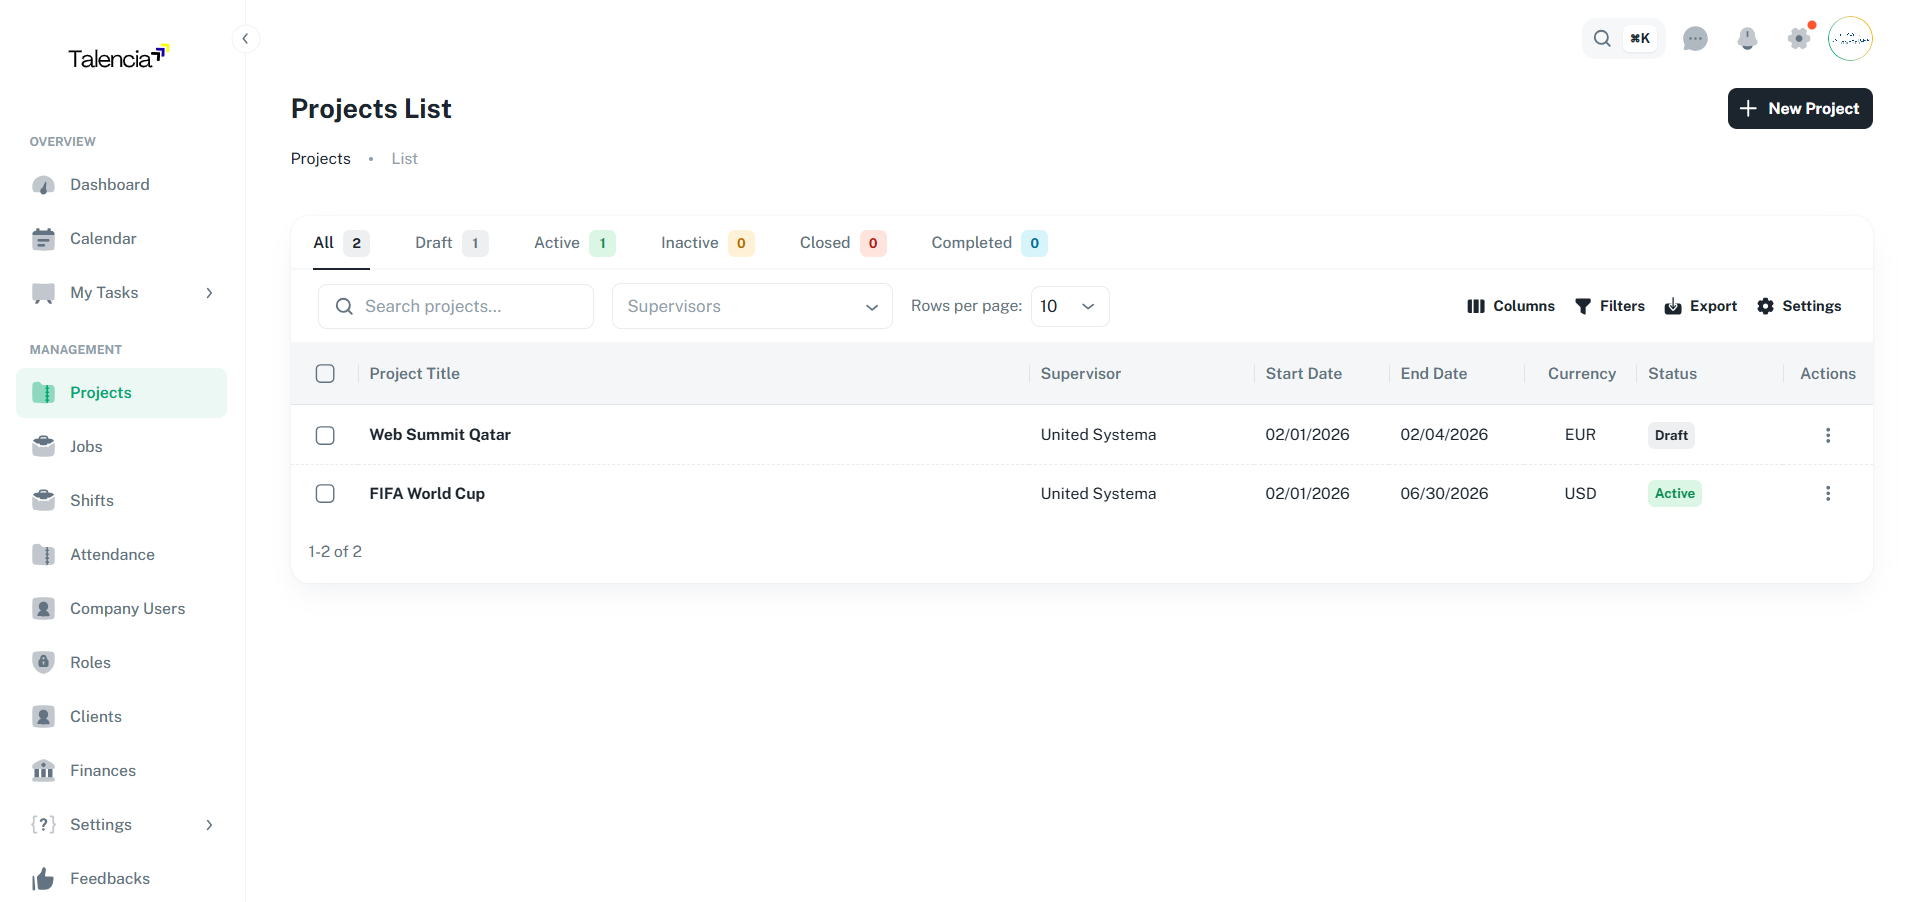Viewport: 1912px width, 902px height.
Task: Open the chat messages icon
Action: (x=1695, y=38)
